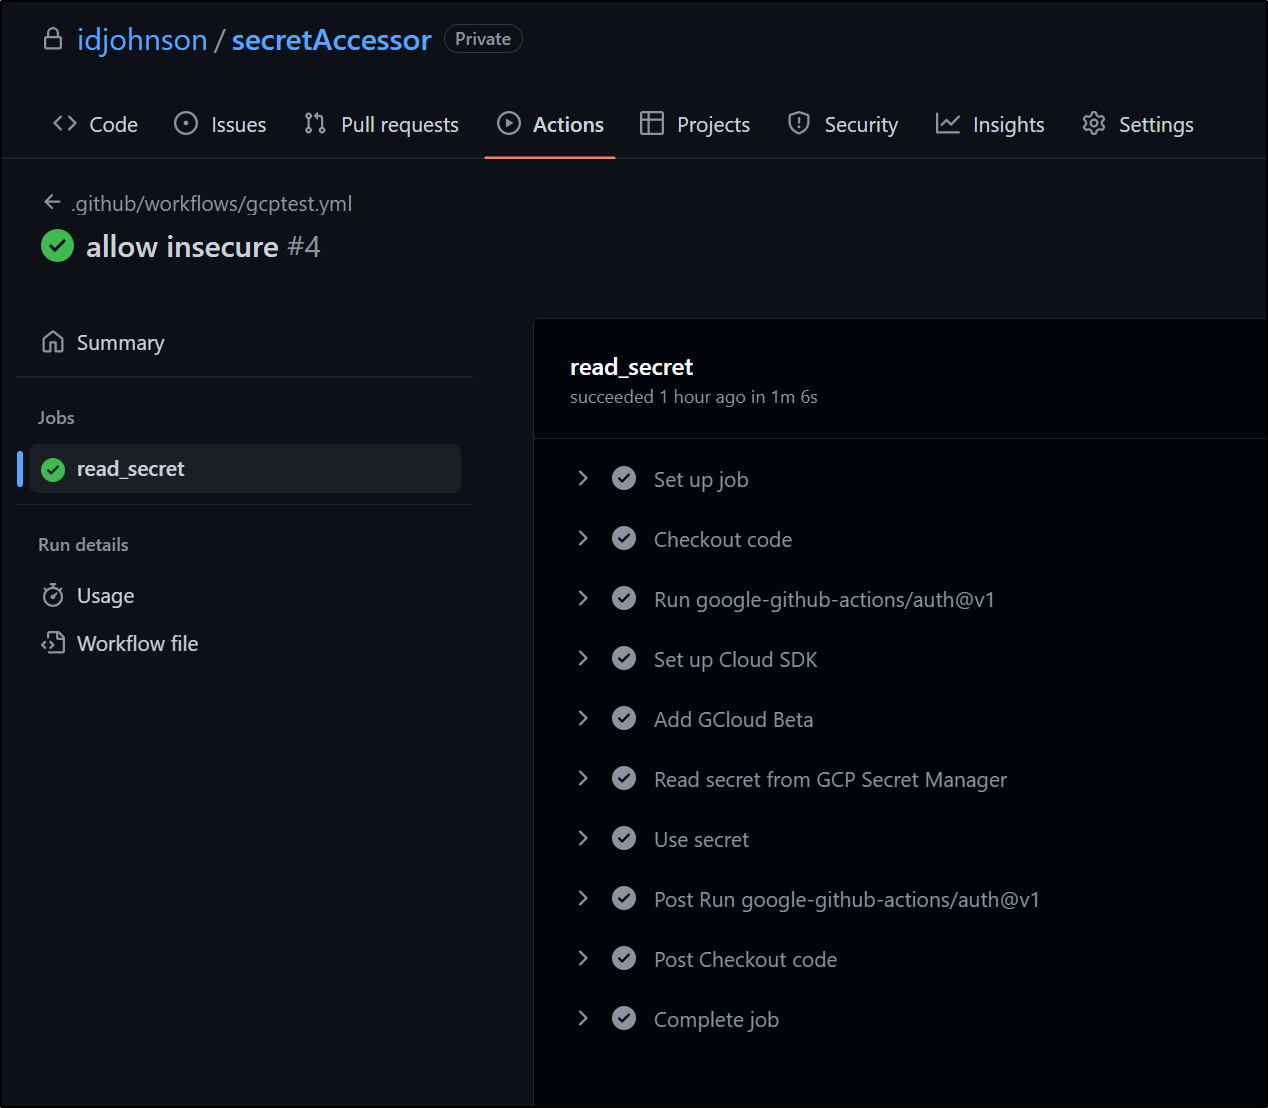
Task: Click the Actions play icon
Action: coord(509,123)
